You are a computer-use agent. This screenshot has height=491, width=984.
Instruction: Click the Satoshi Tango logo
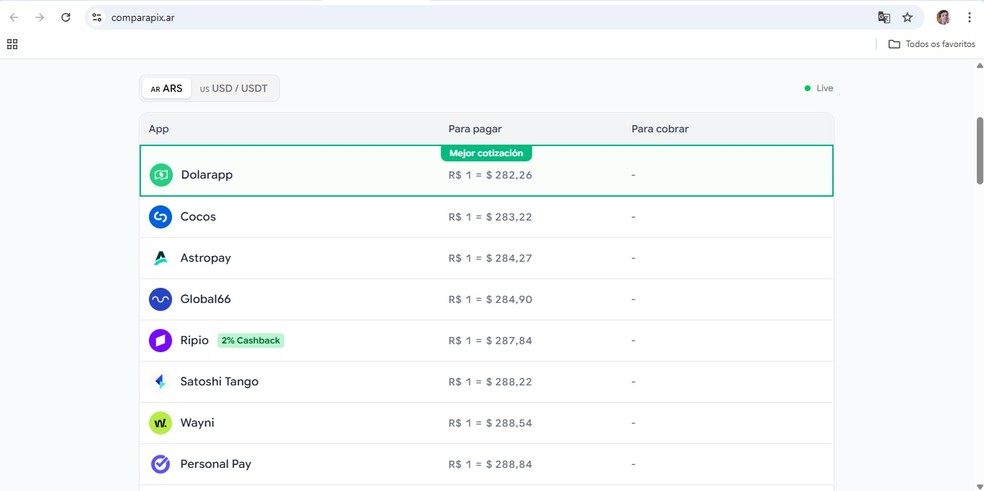click(160, 382)
